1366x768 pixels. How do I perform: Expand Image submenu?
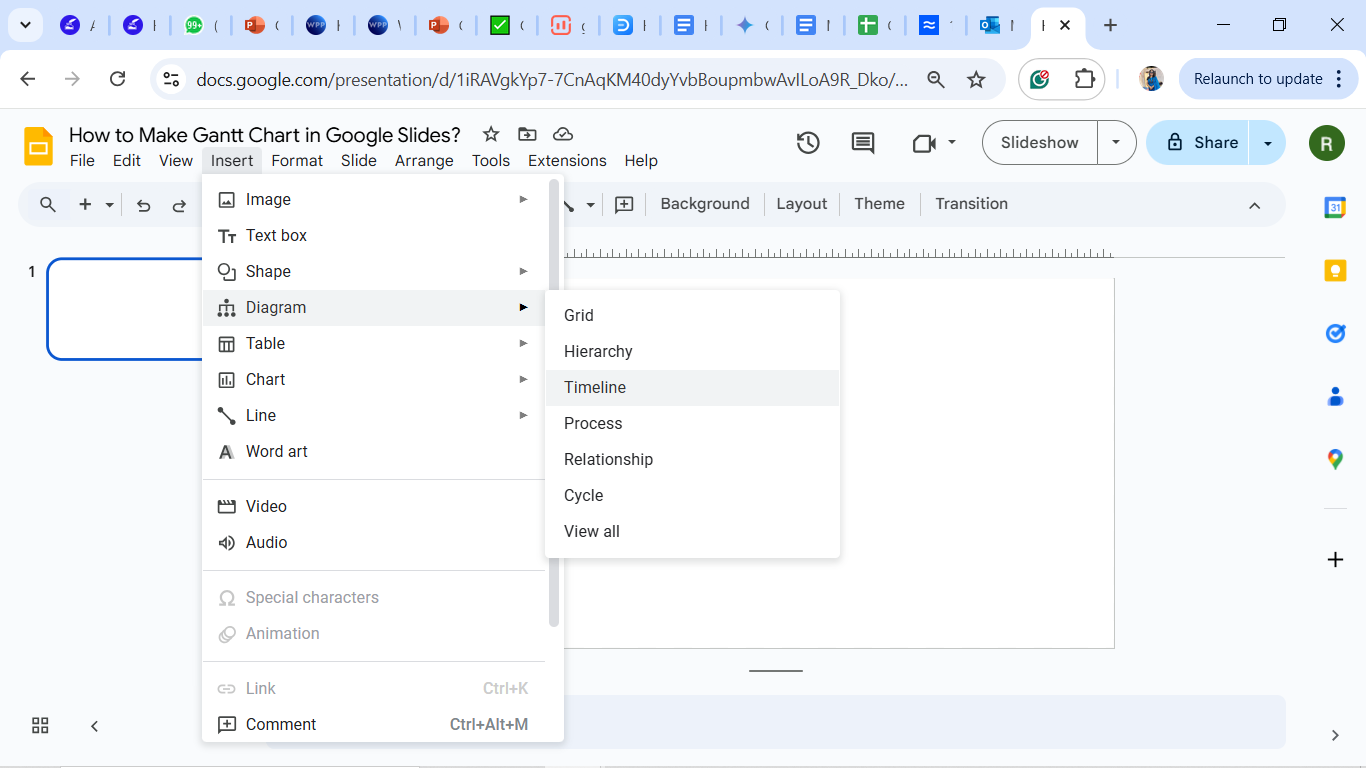(523, 199)
